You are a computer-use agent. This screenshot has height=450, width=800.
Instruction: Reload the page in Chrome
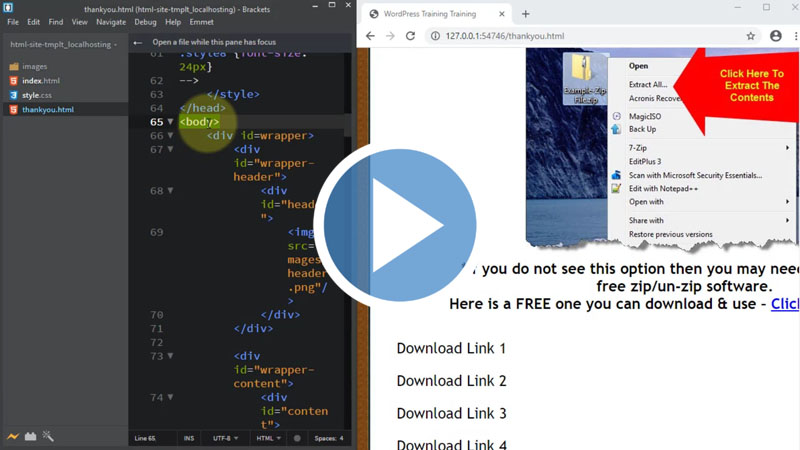[410, 36]
